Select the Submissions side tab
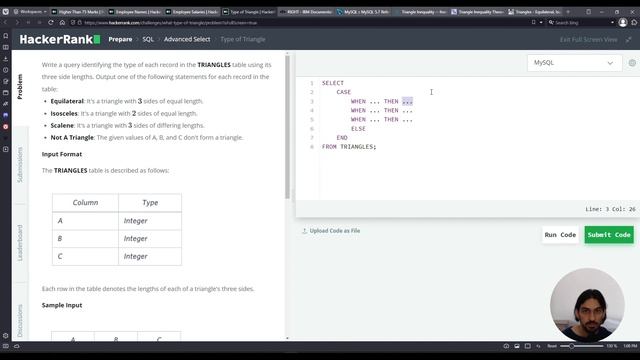Image resolution: width=640 pixels, height=360 pixels. (x=20, y=164)
